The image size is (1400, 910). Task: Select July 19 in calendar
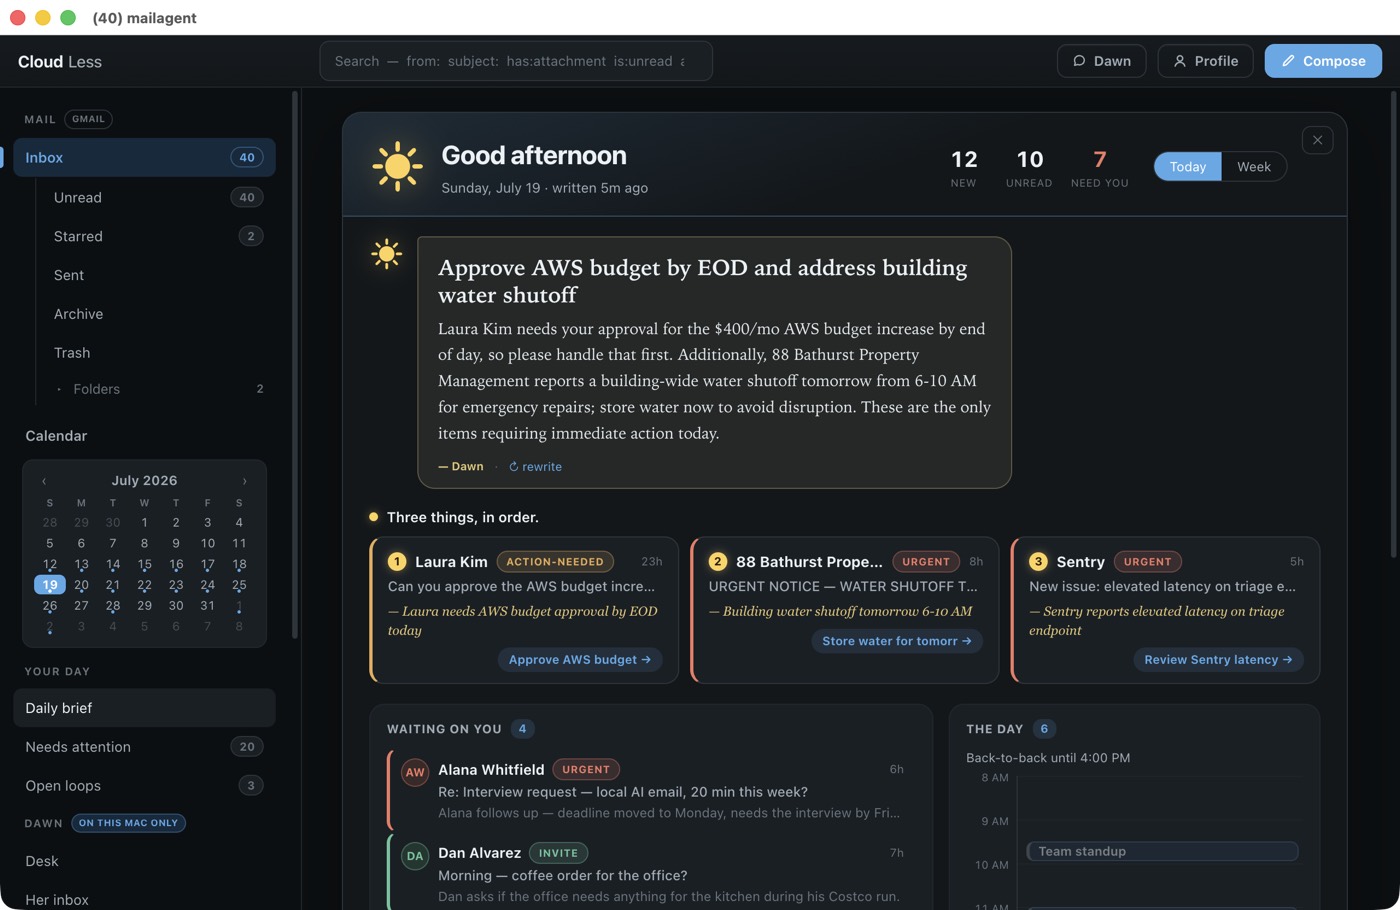click(50, 585)
